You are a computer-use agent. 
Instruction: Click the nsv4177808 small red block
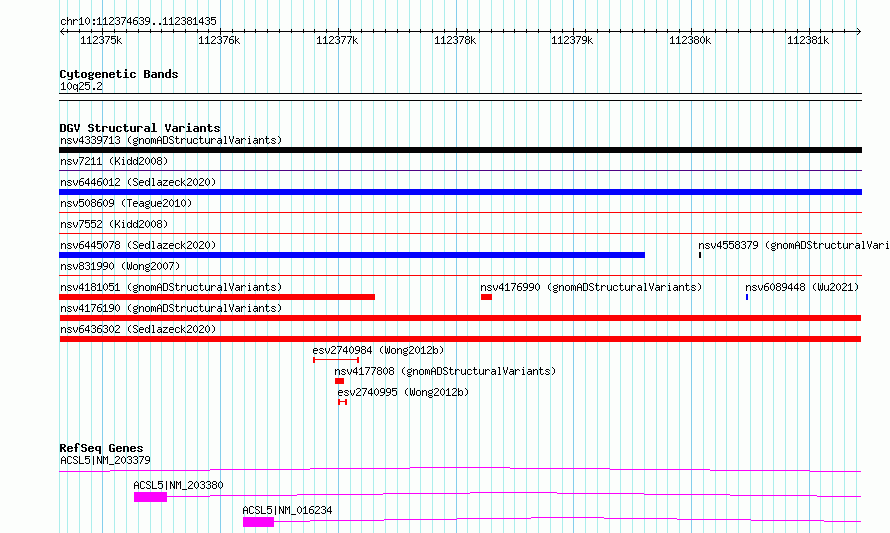(x=339, y=381)
